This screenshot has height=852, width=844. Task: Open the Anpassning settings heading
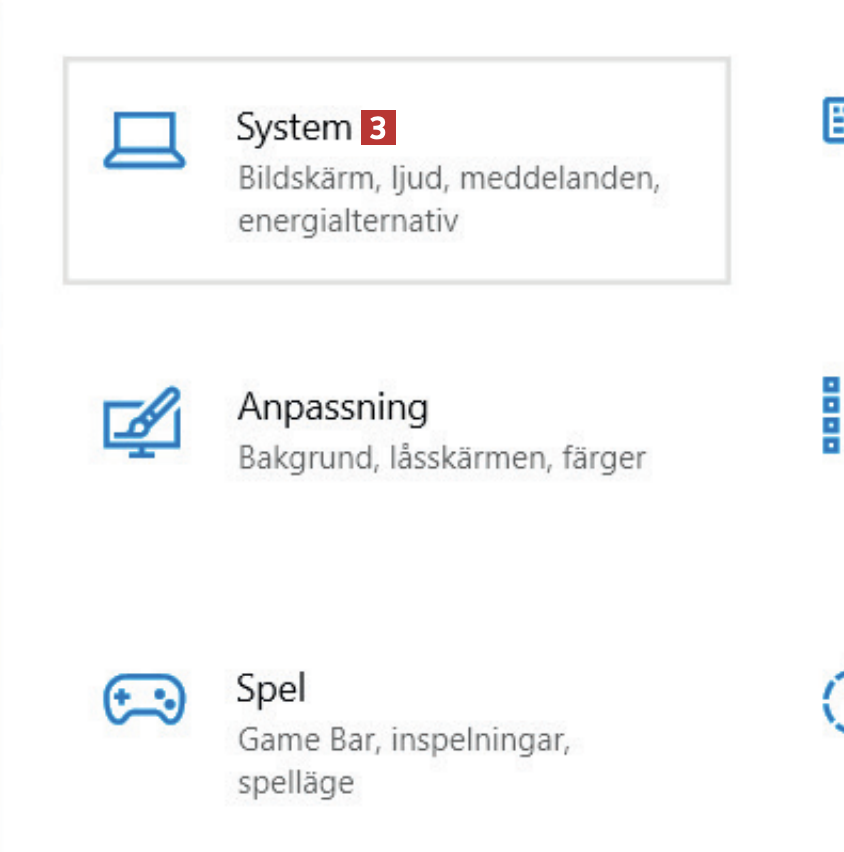[332, 407]
